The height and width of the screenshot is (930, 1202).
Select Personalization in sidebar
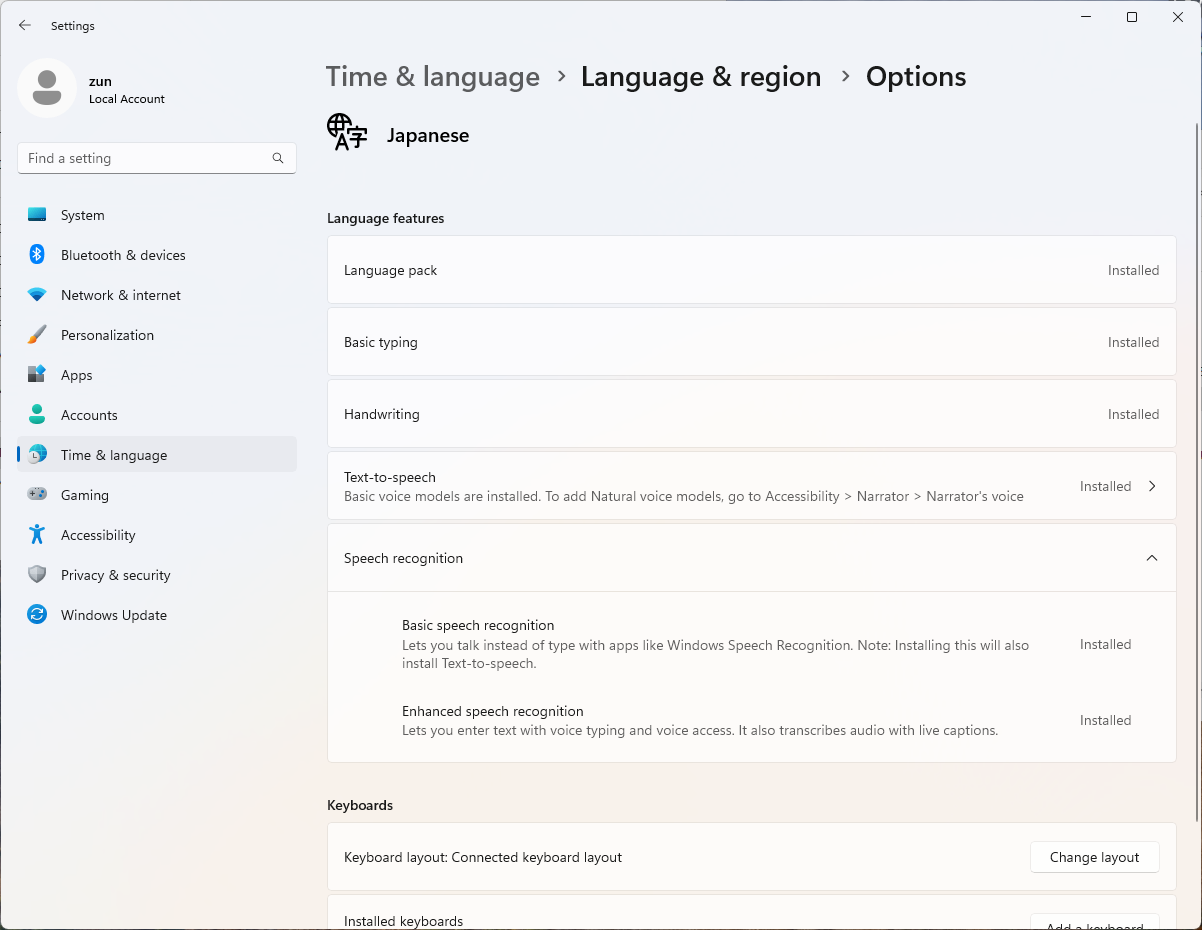point(157,335)
